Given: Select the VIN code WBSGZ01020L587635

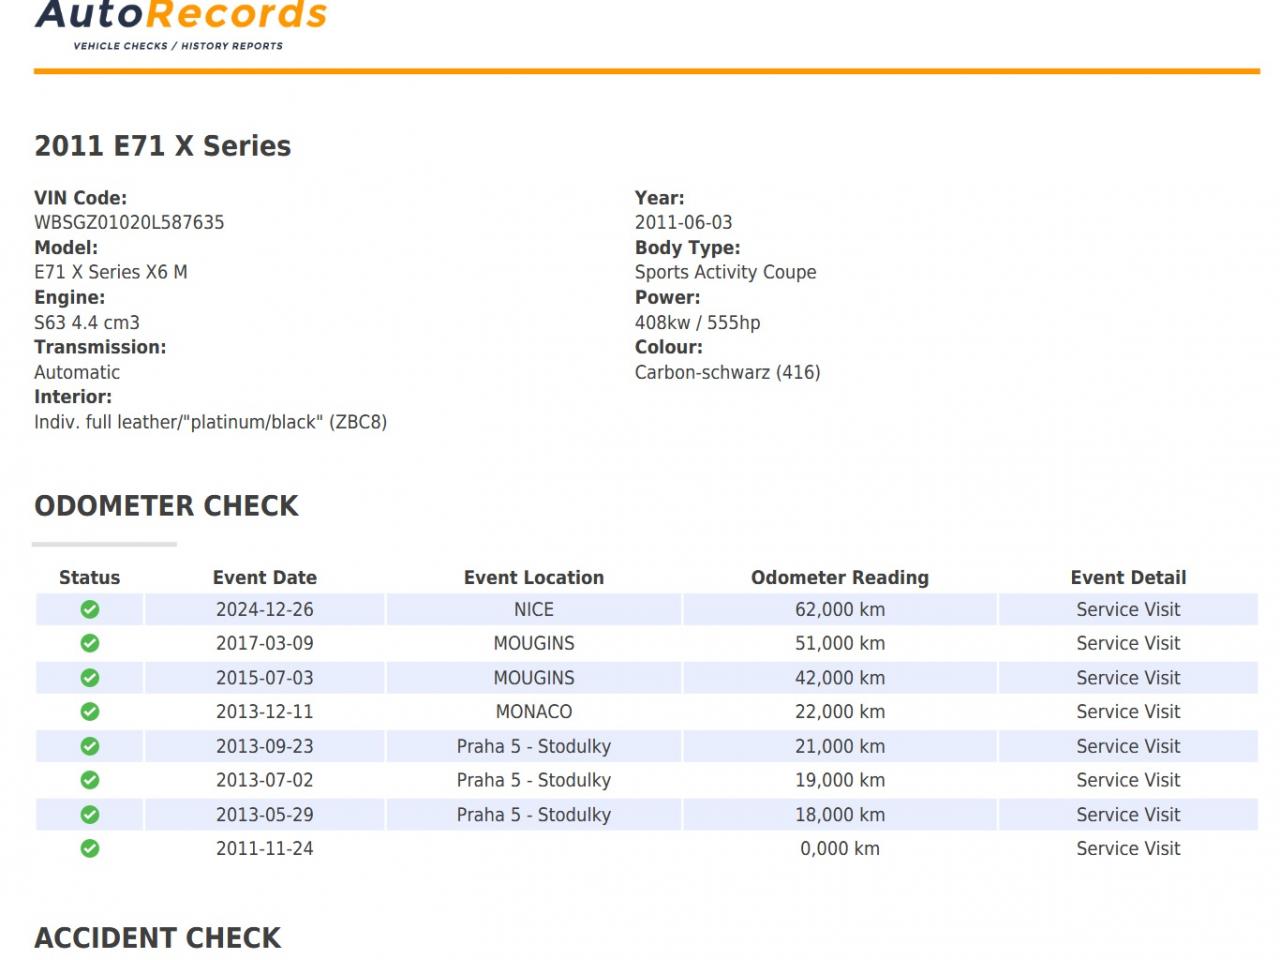Looking at the screenshot, I should tap(129, 222).
